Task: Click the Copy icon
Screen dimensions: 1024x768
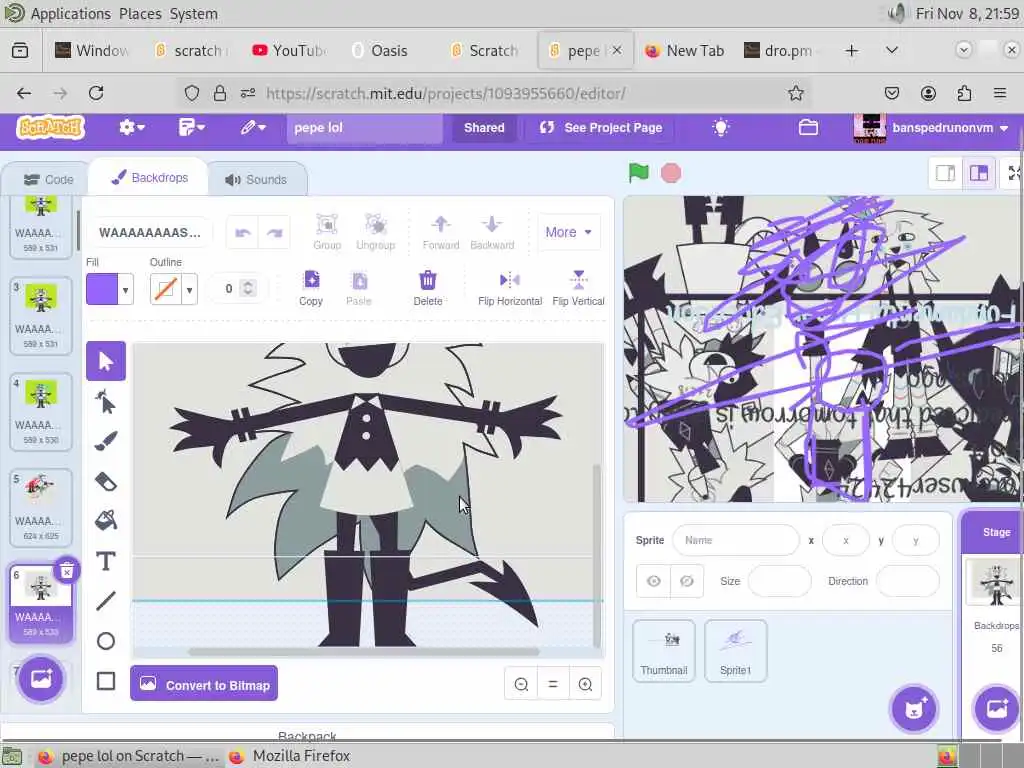Action: pyautogui.click(x=312, y=280)
